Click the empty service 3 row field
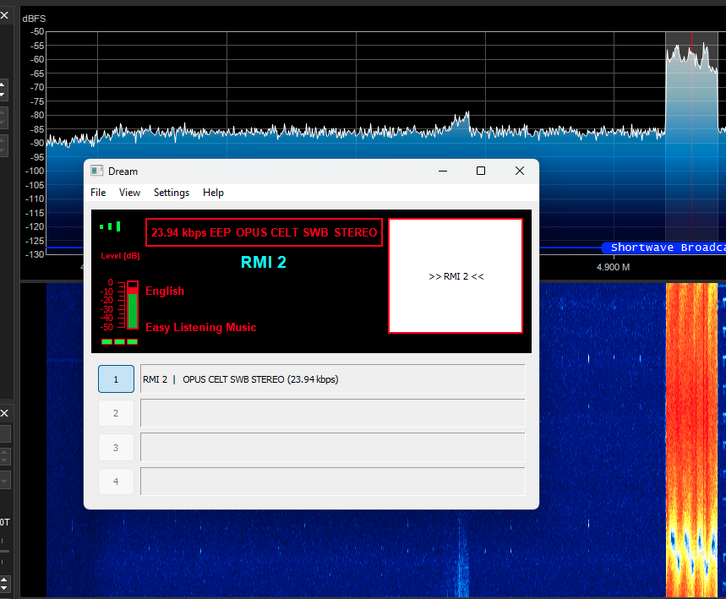Viewport: 726px width, 599px height. click(332, 448)
